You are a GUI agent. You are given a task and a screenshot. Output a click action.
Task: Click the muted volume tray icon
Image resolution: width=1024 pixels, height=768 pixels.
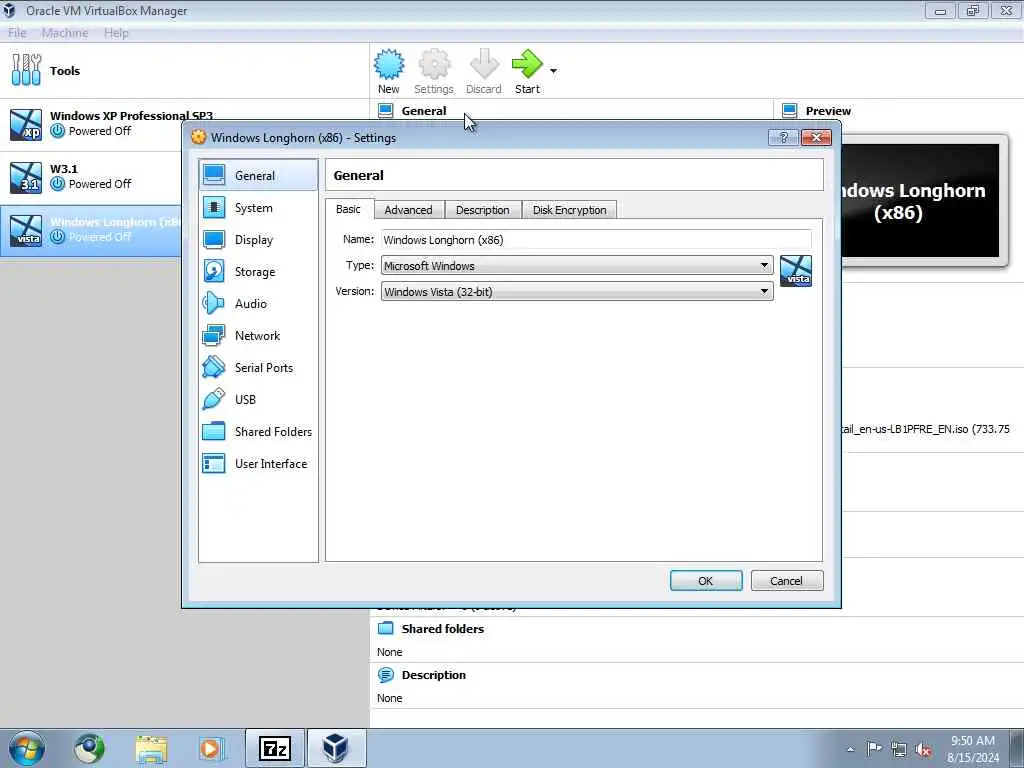coord(923,749)
